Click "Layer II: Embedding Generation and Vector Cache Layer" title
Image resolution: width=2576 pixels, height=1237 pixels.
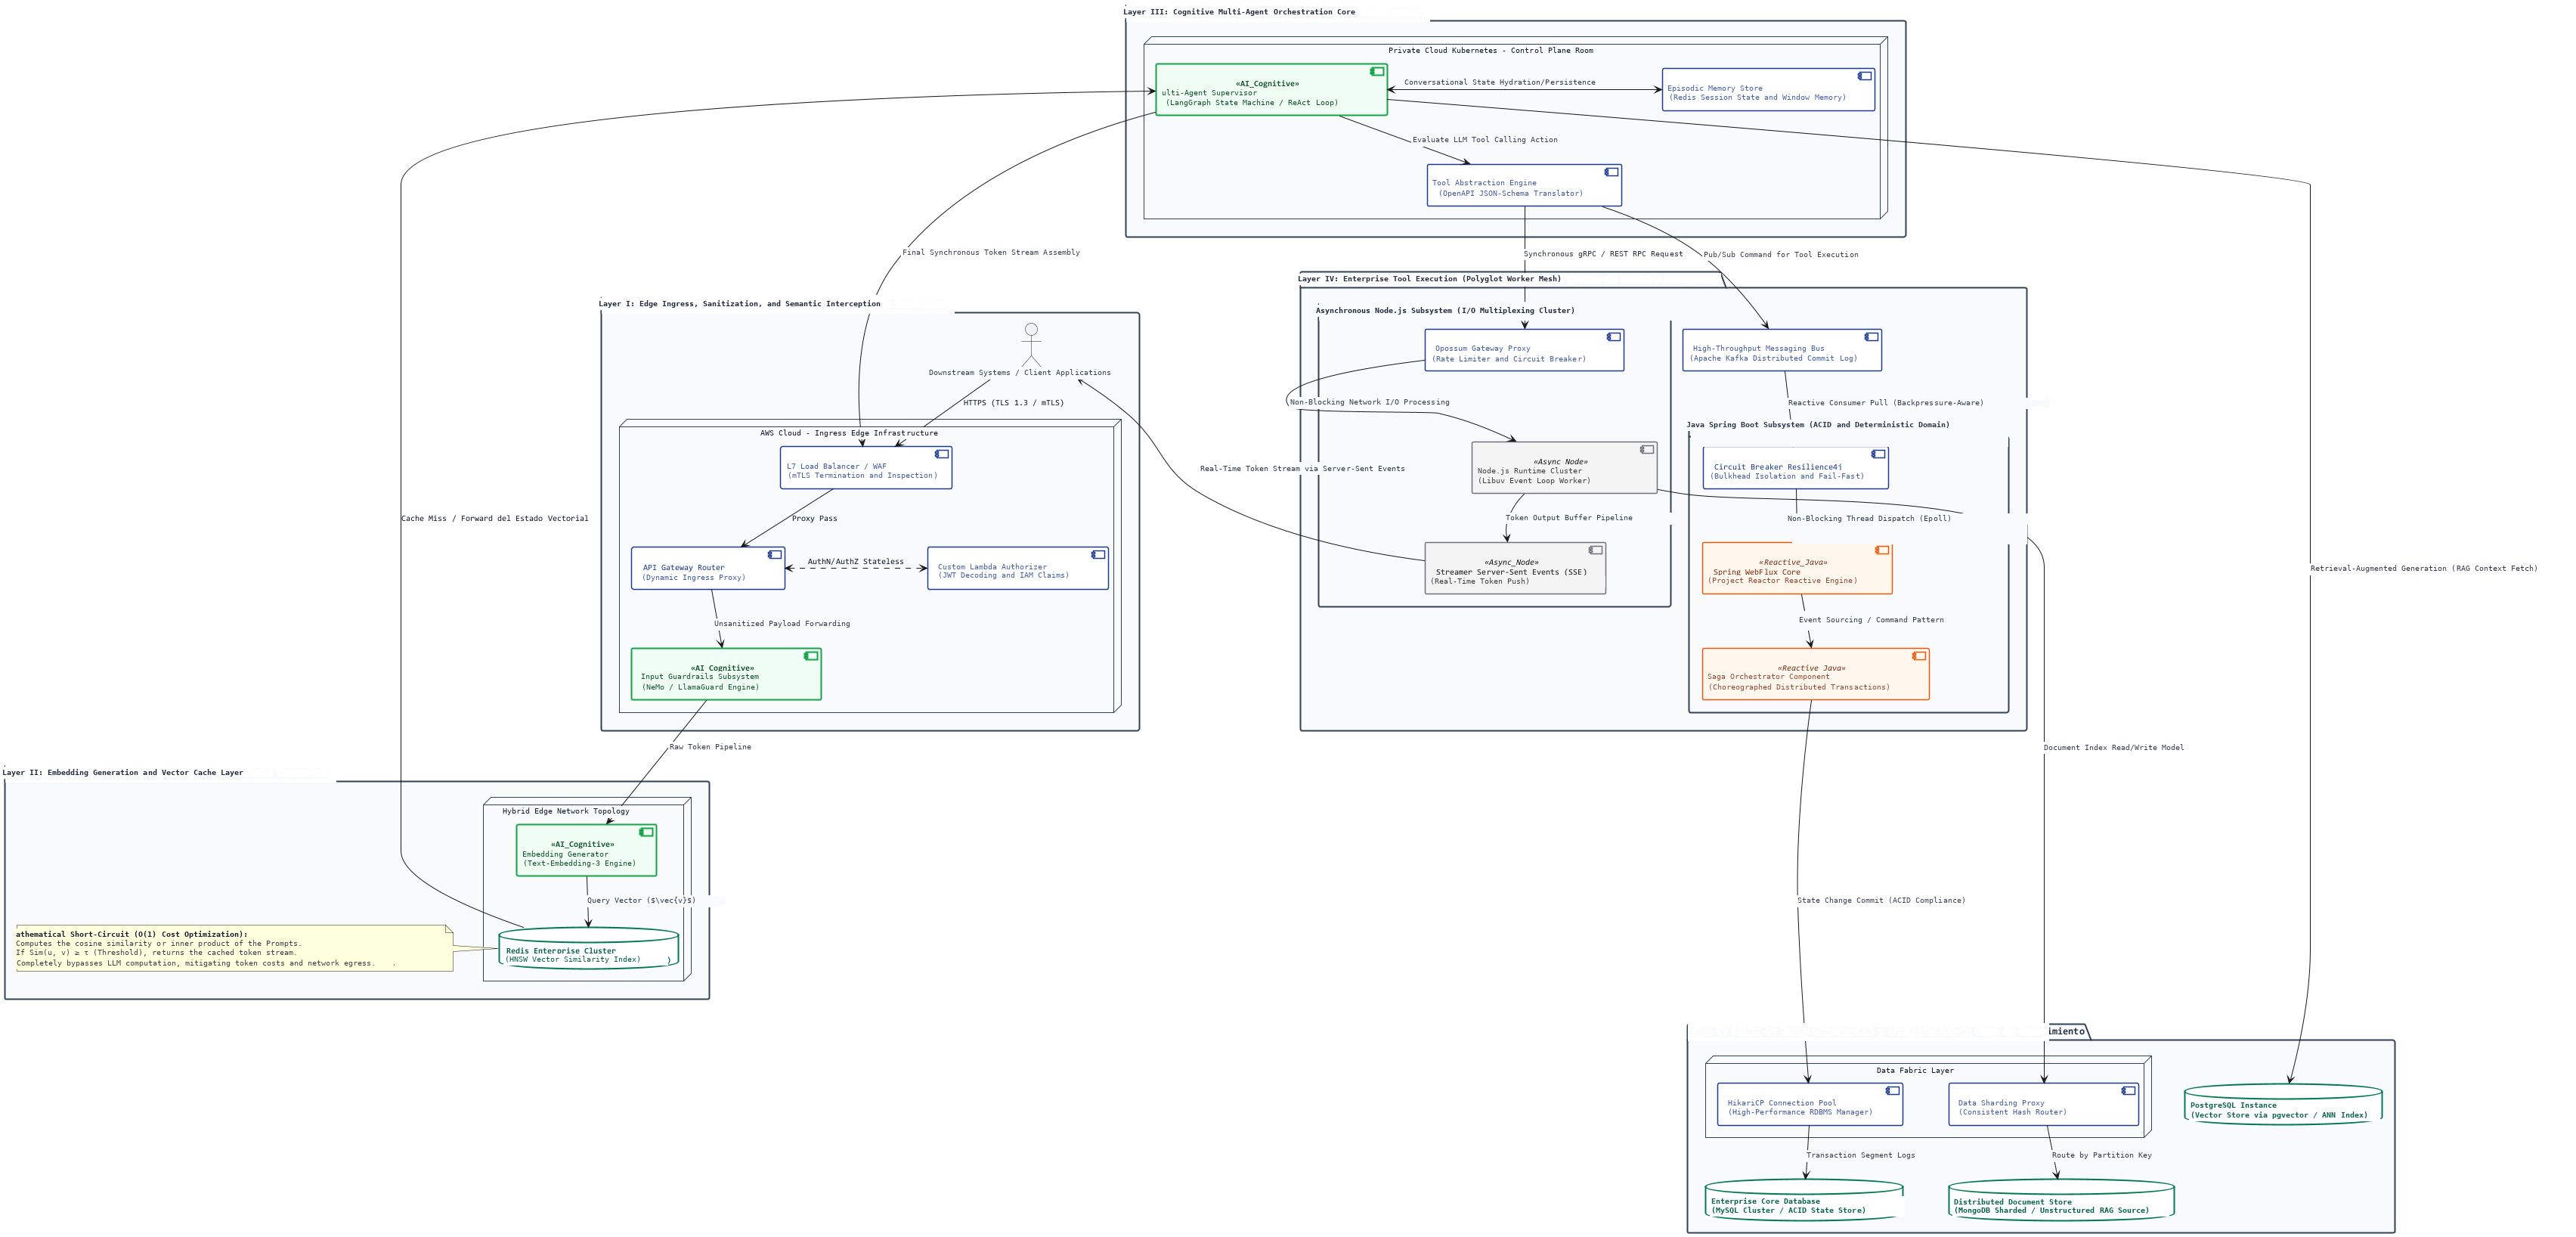pyautogui.click(x=122, y=773)
